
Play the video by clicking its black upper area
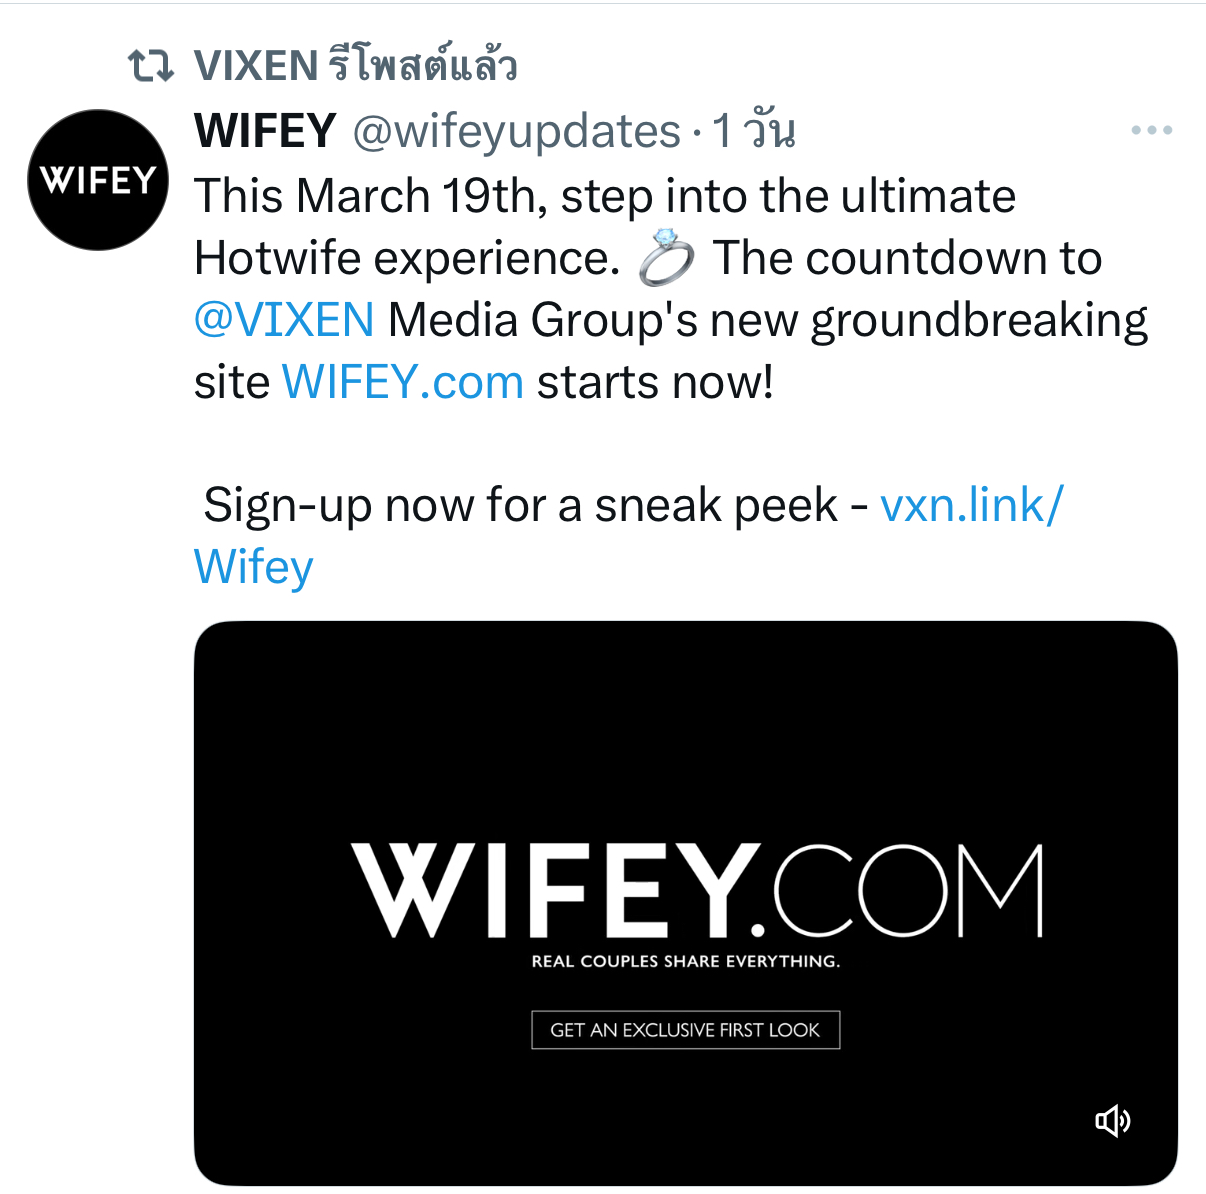click(x=685, y=730)
